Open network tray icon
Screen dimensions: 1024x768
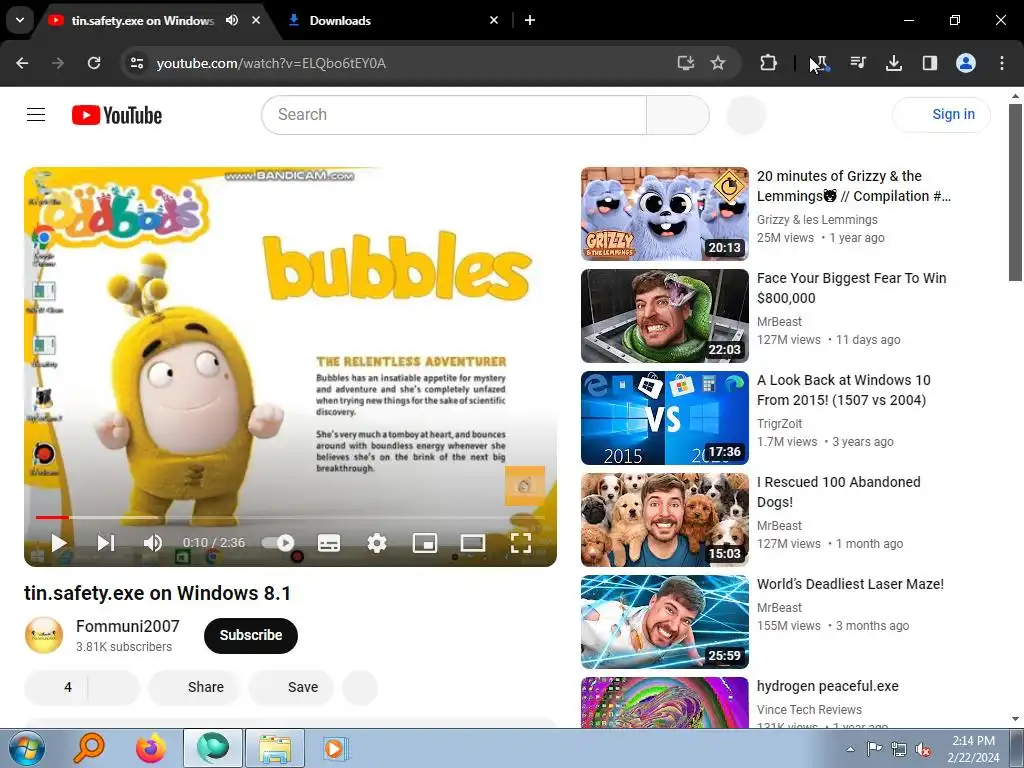coord(899,749)
